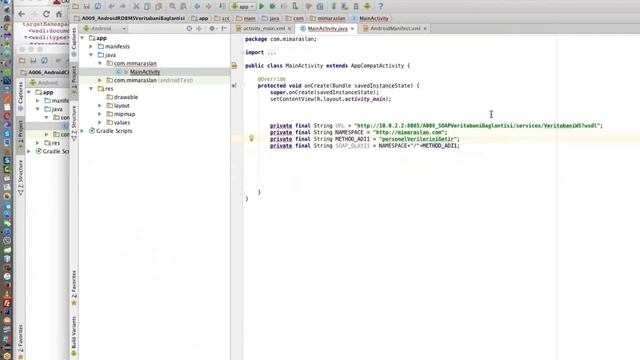Close the MainActivity.java tab

[352, 29]
